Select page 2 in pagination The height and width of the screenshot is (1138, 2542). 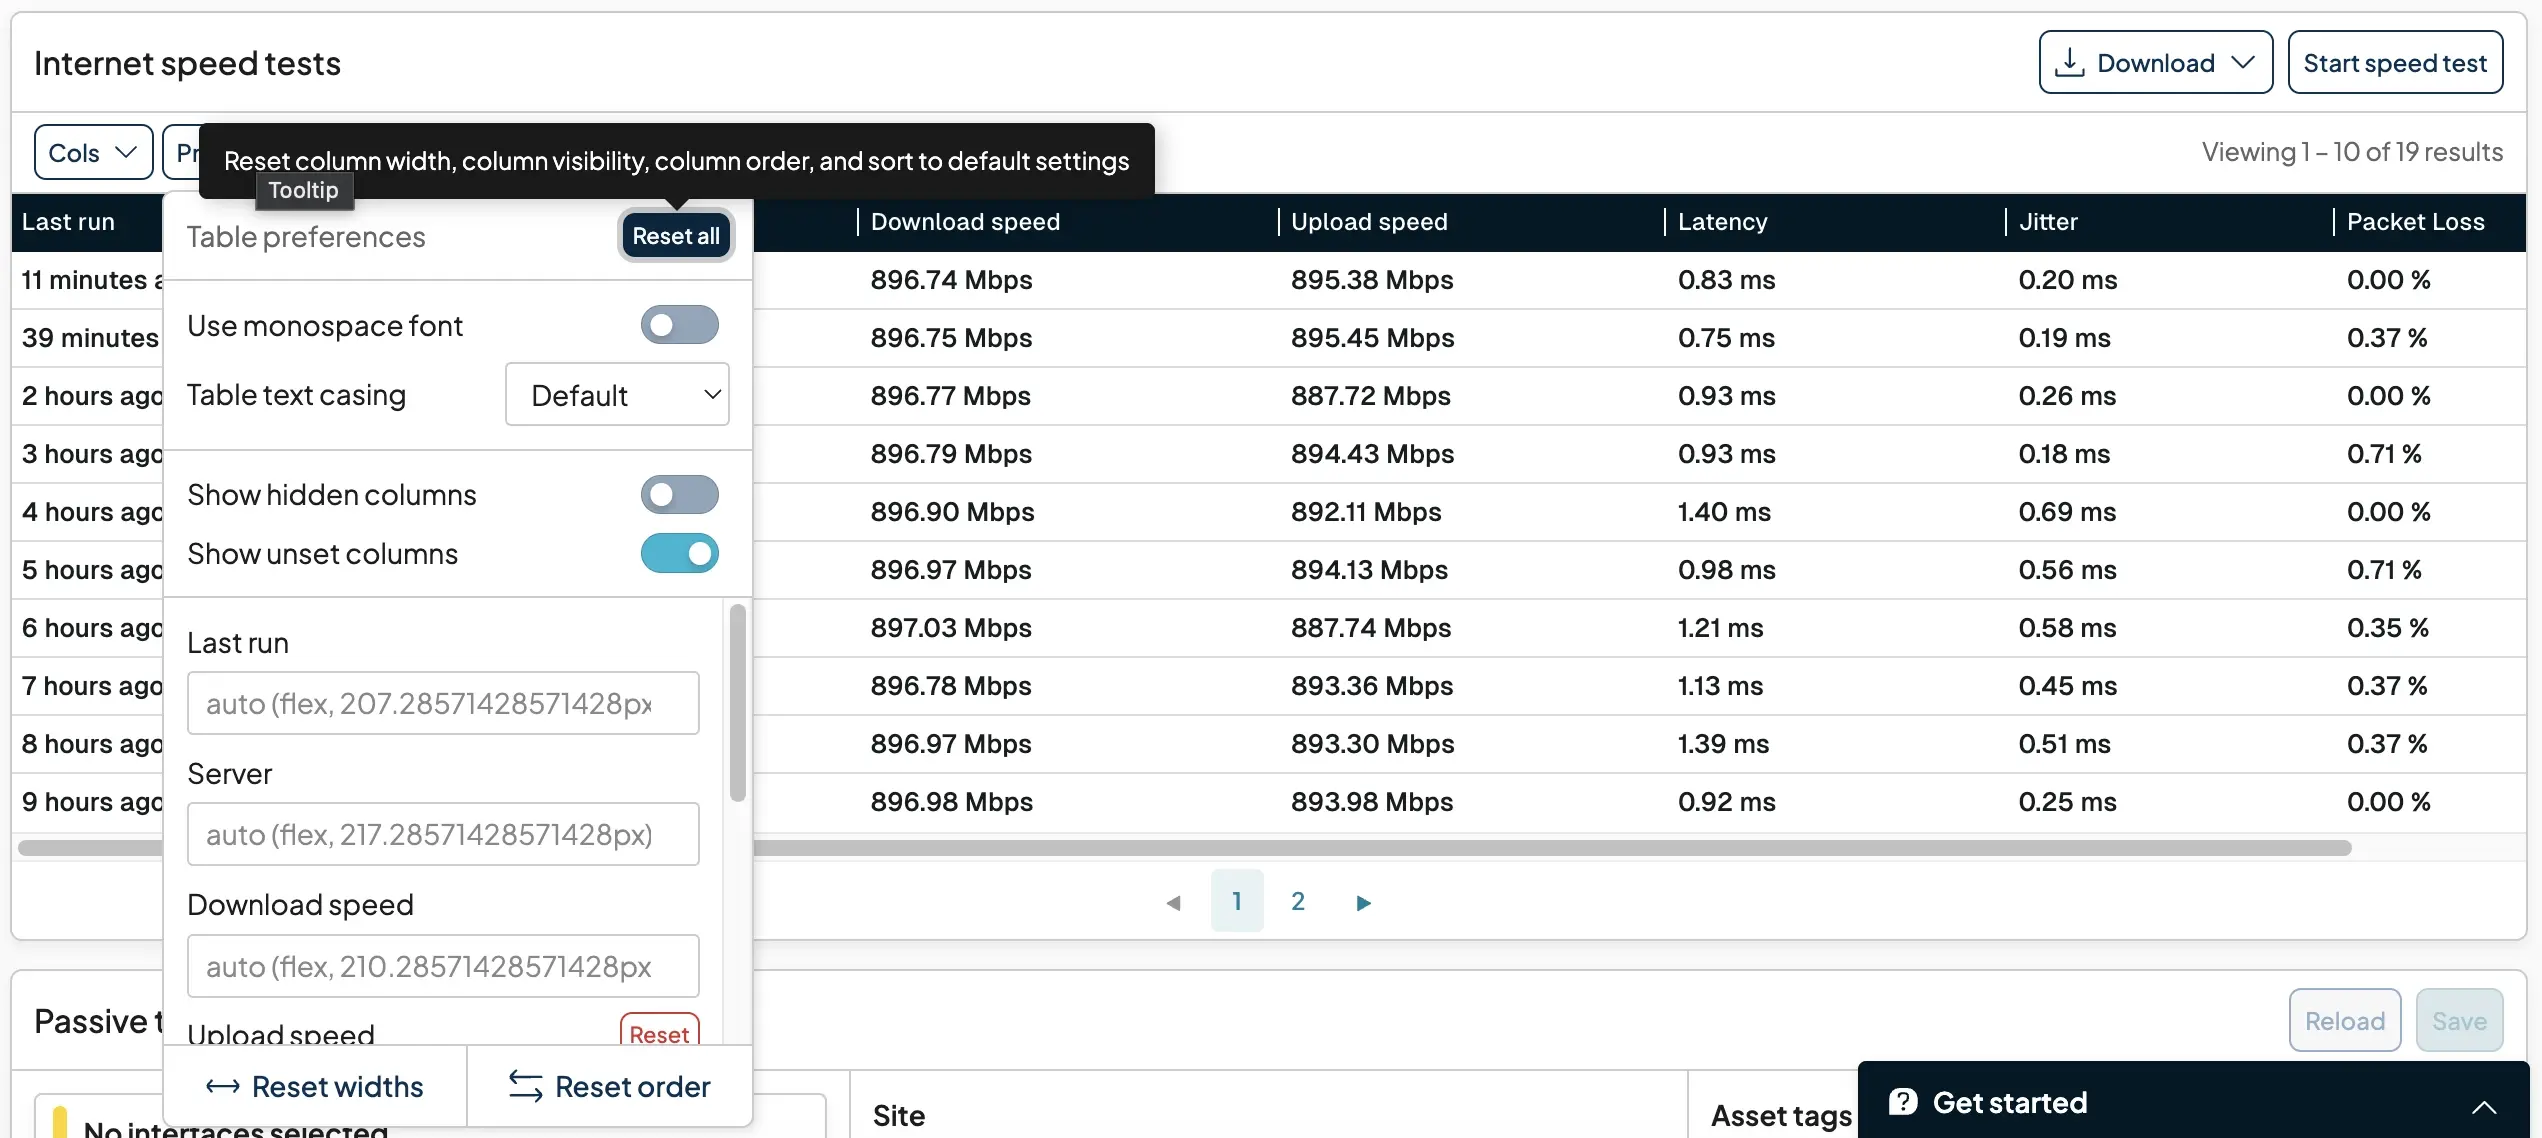1298,901
